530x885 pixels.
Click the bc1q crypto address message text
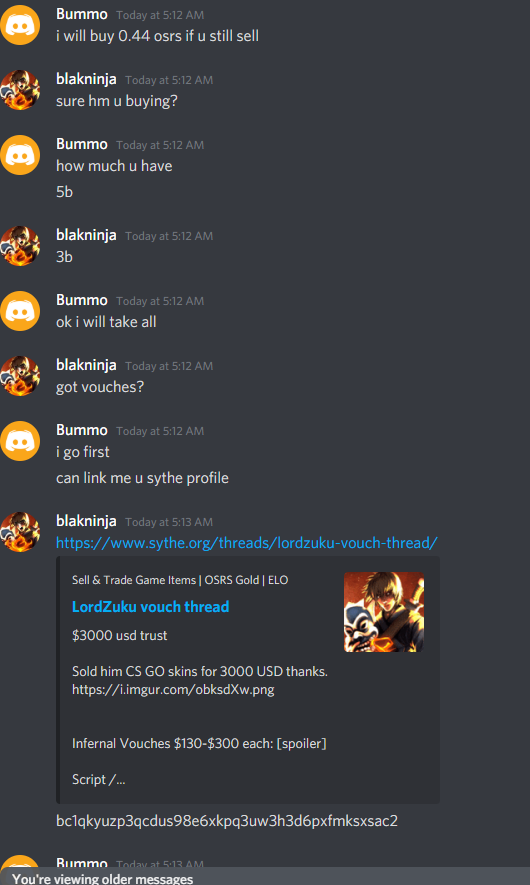coord(227,821)
